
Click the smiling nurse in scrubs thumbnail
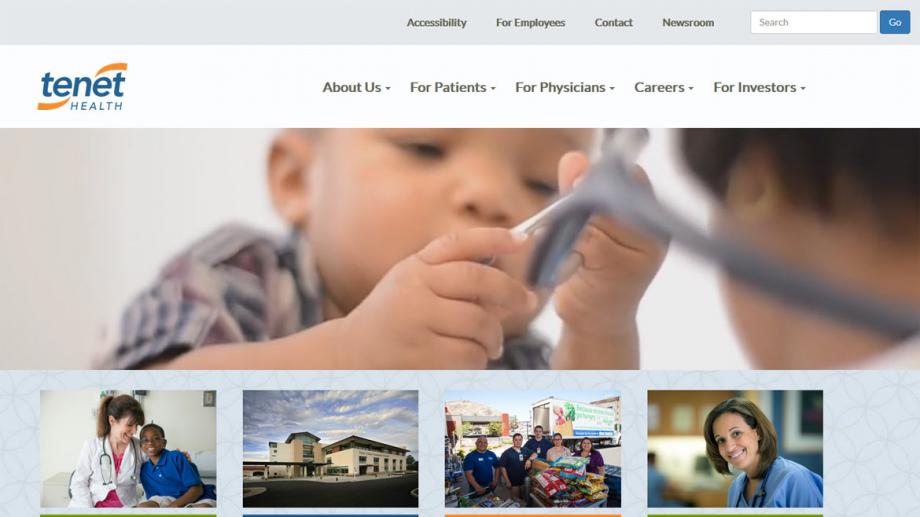[735, 449]
